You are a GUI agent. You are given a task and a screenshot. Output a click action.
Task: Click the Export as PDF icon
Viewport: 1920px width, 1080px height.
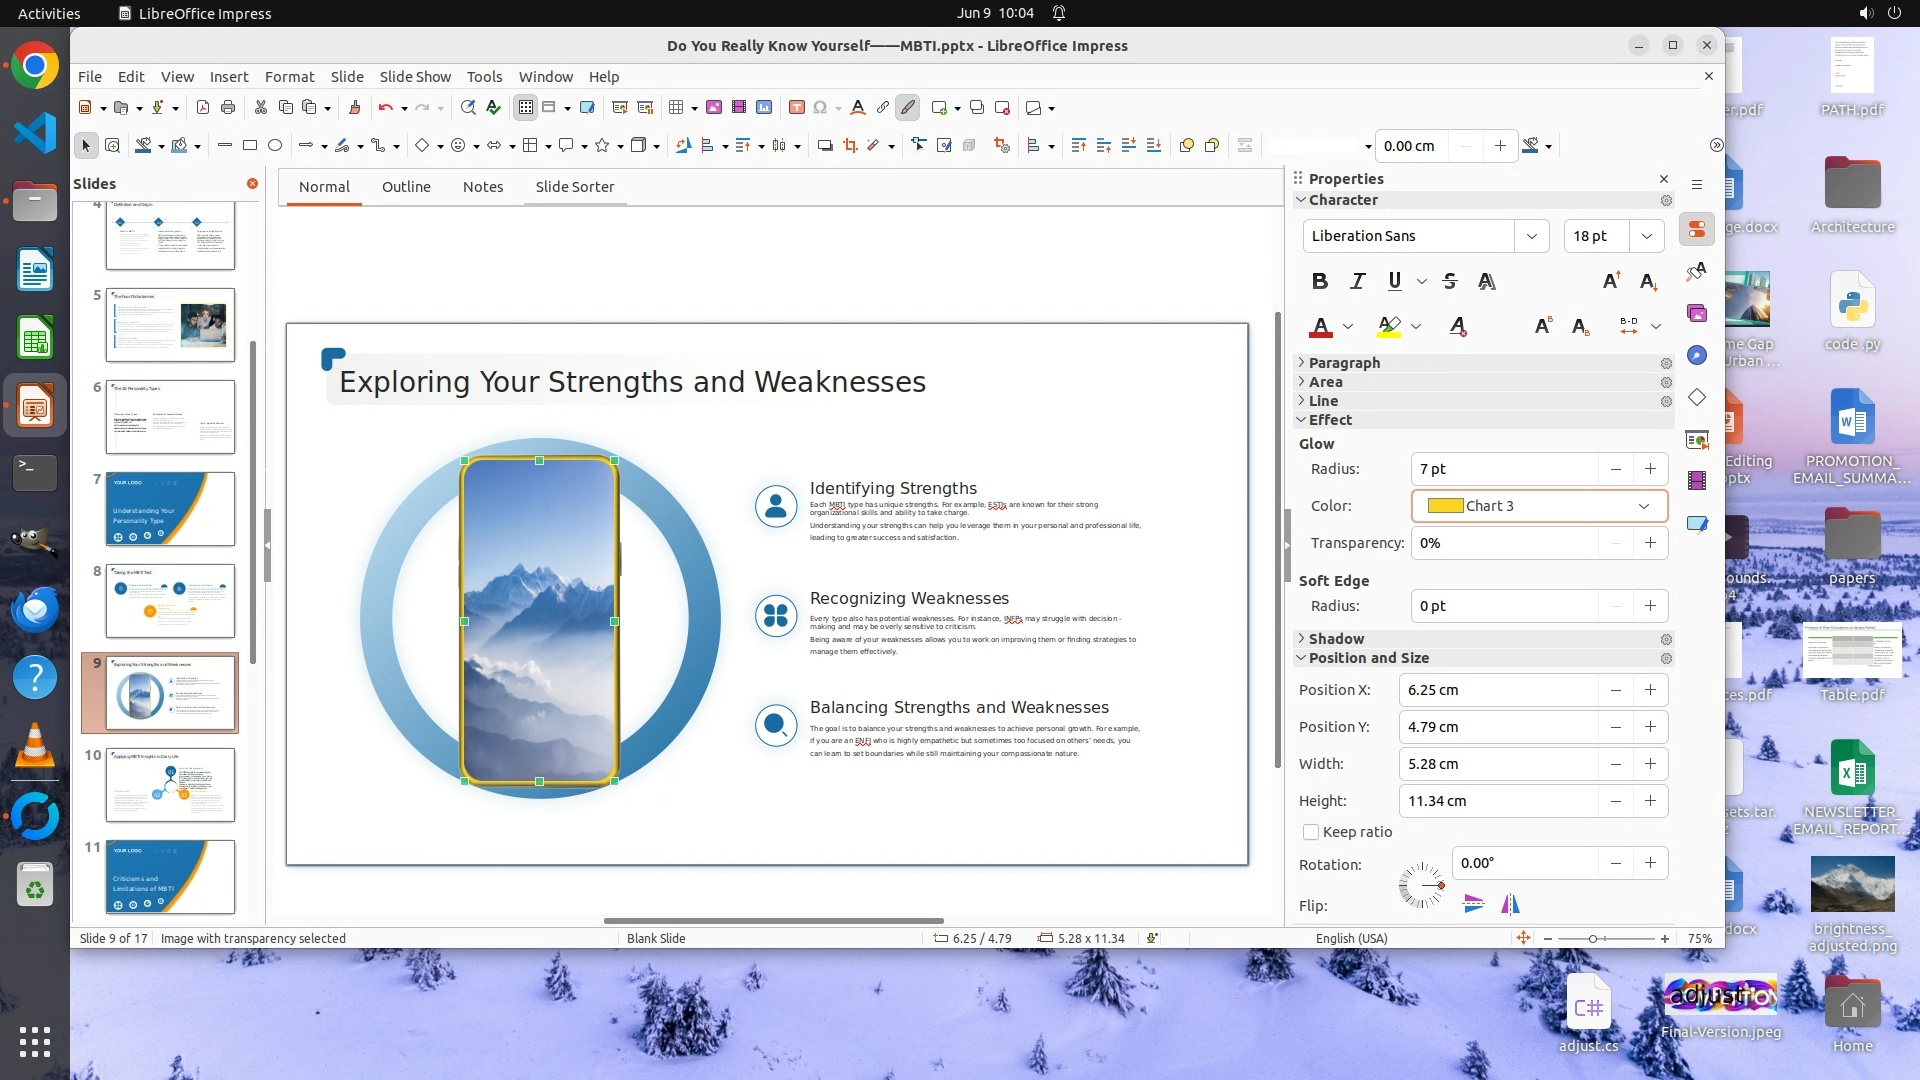(x=203, y=108)
